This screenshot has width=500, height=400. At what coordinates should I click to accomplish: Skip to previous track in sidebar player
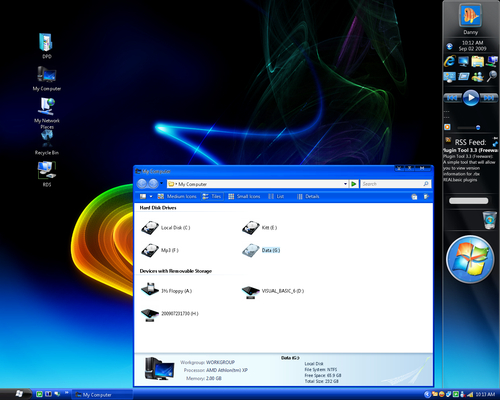coord(452,98)
